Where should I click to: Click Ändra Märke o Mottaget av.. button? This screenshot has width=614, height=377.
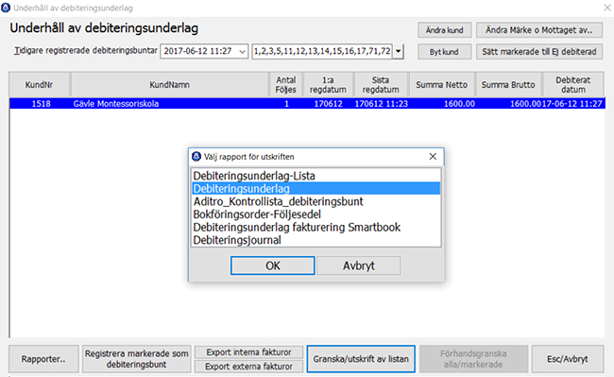[x=539, y=30]
